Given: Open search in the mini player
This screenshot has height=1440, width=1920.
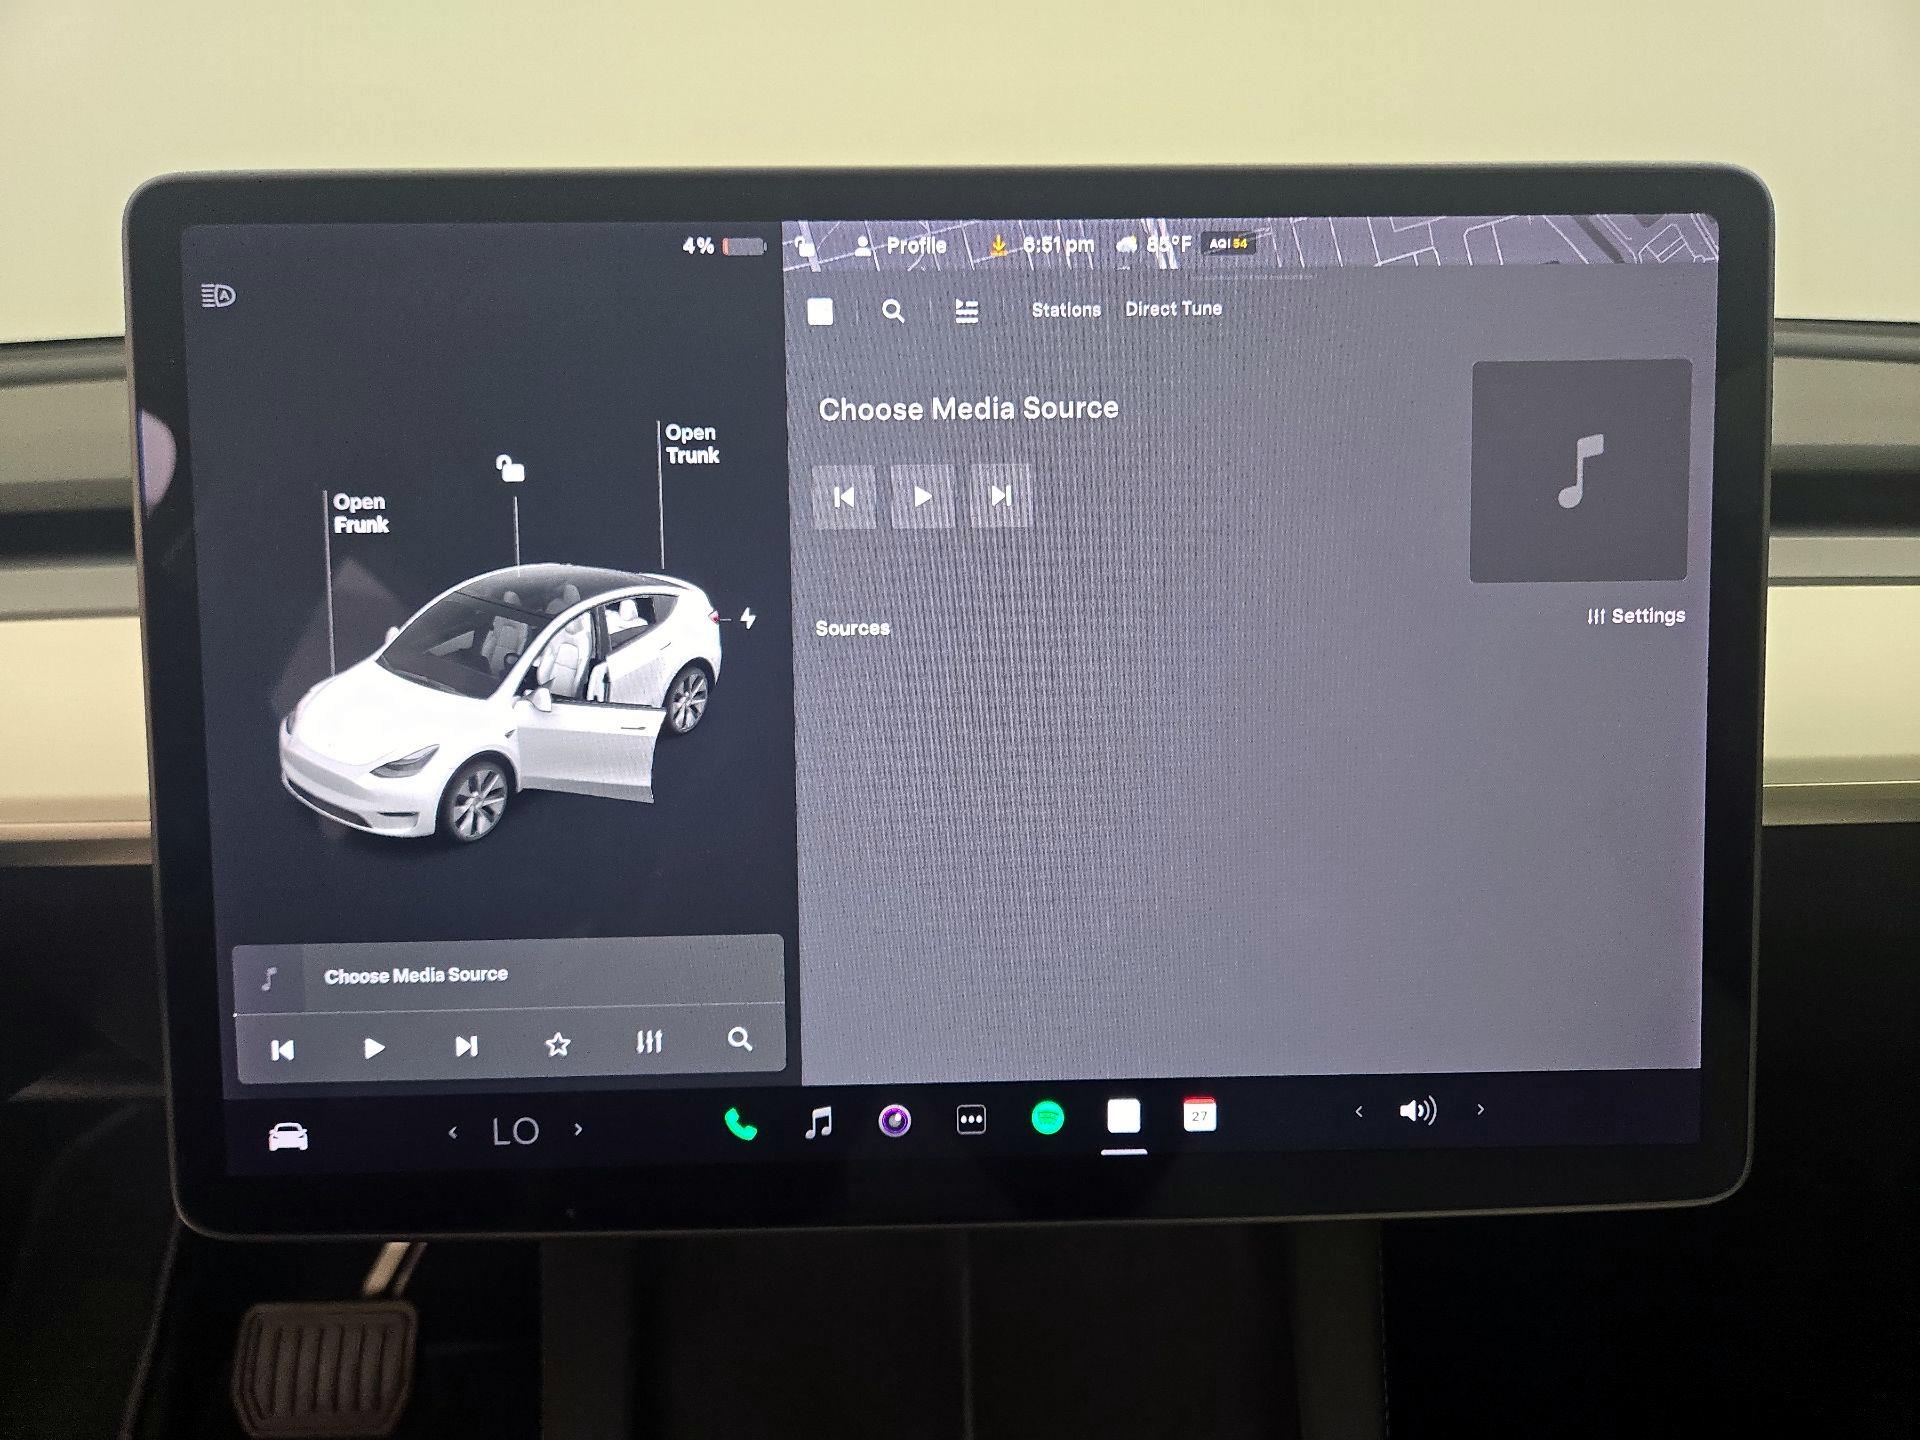Looking at the screenshot, I should click(x=740, y=1039).
